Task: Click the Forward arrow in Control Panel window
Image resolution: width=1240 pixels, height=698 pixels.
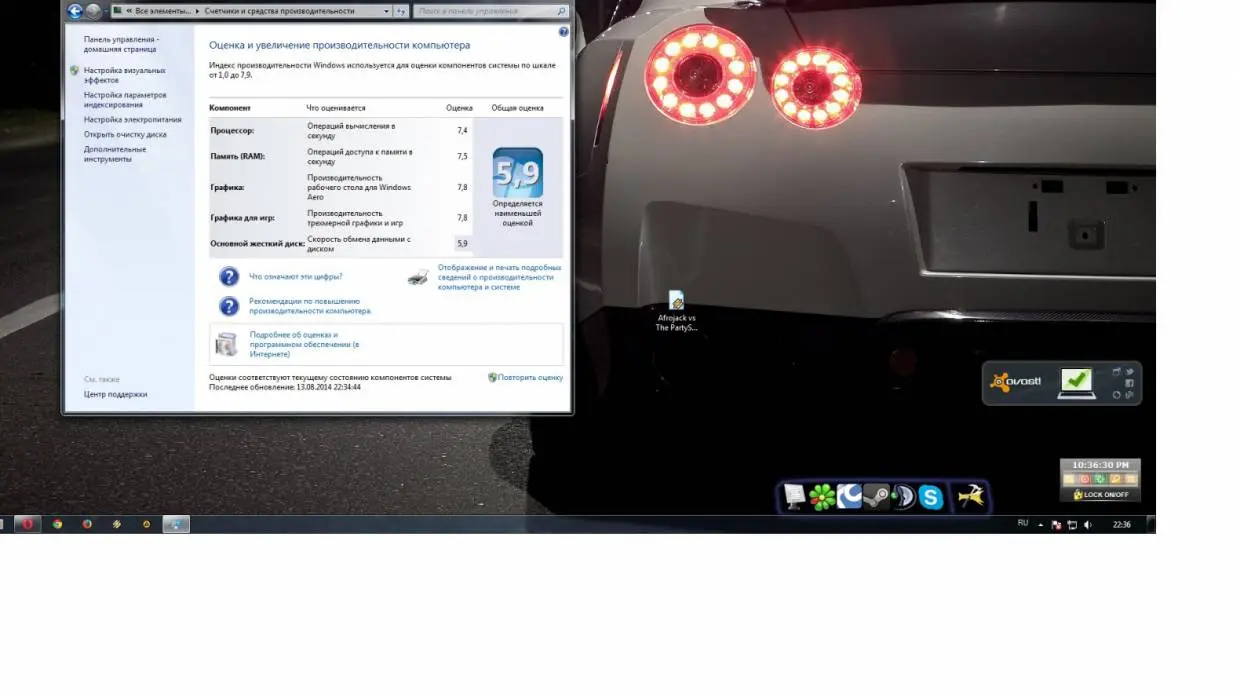Action: coord(93,11)
